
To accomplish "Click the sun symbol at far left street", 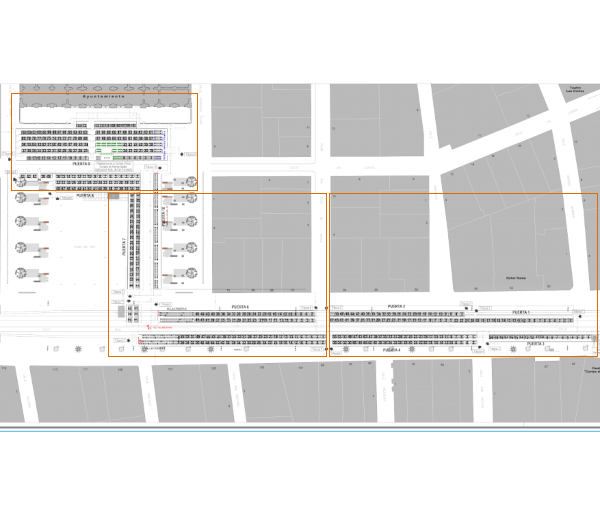I will coord(78,348).
